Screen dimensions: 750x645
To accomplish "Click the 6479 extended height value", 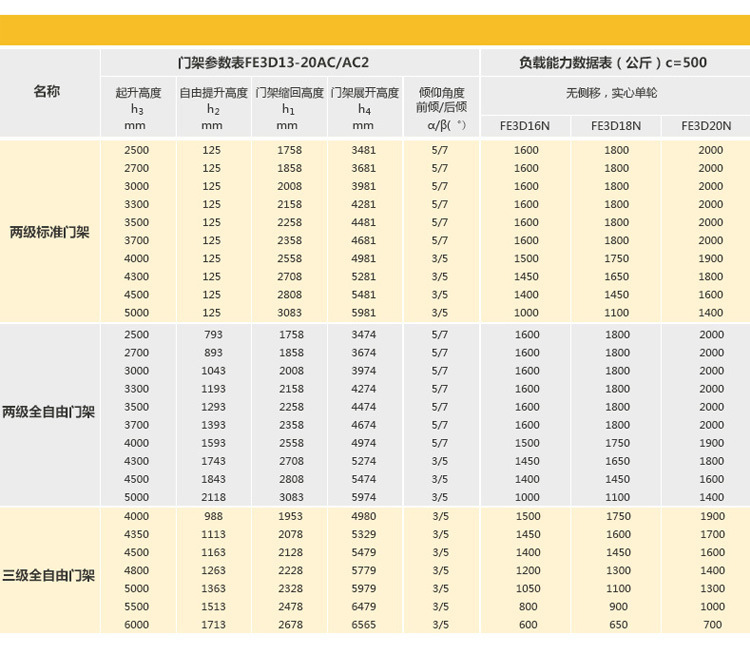I will 364,607.
